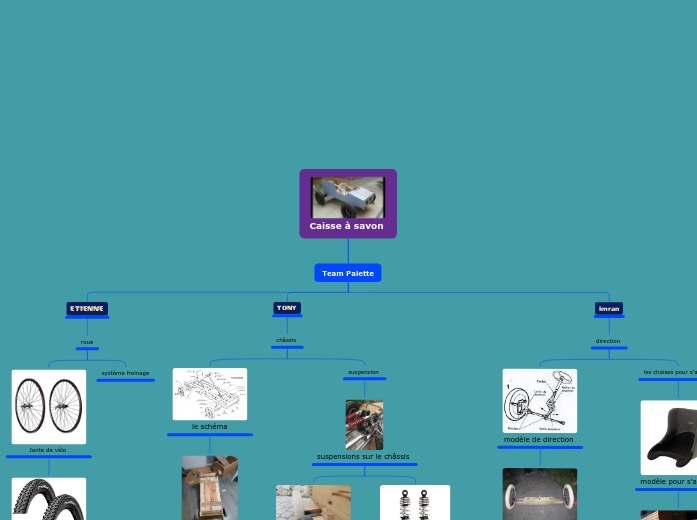Screen dimensions: 697x520
Task: Select the modèle pour s'a... label
Action: point(669,482)
